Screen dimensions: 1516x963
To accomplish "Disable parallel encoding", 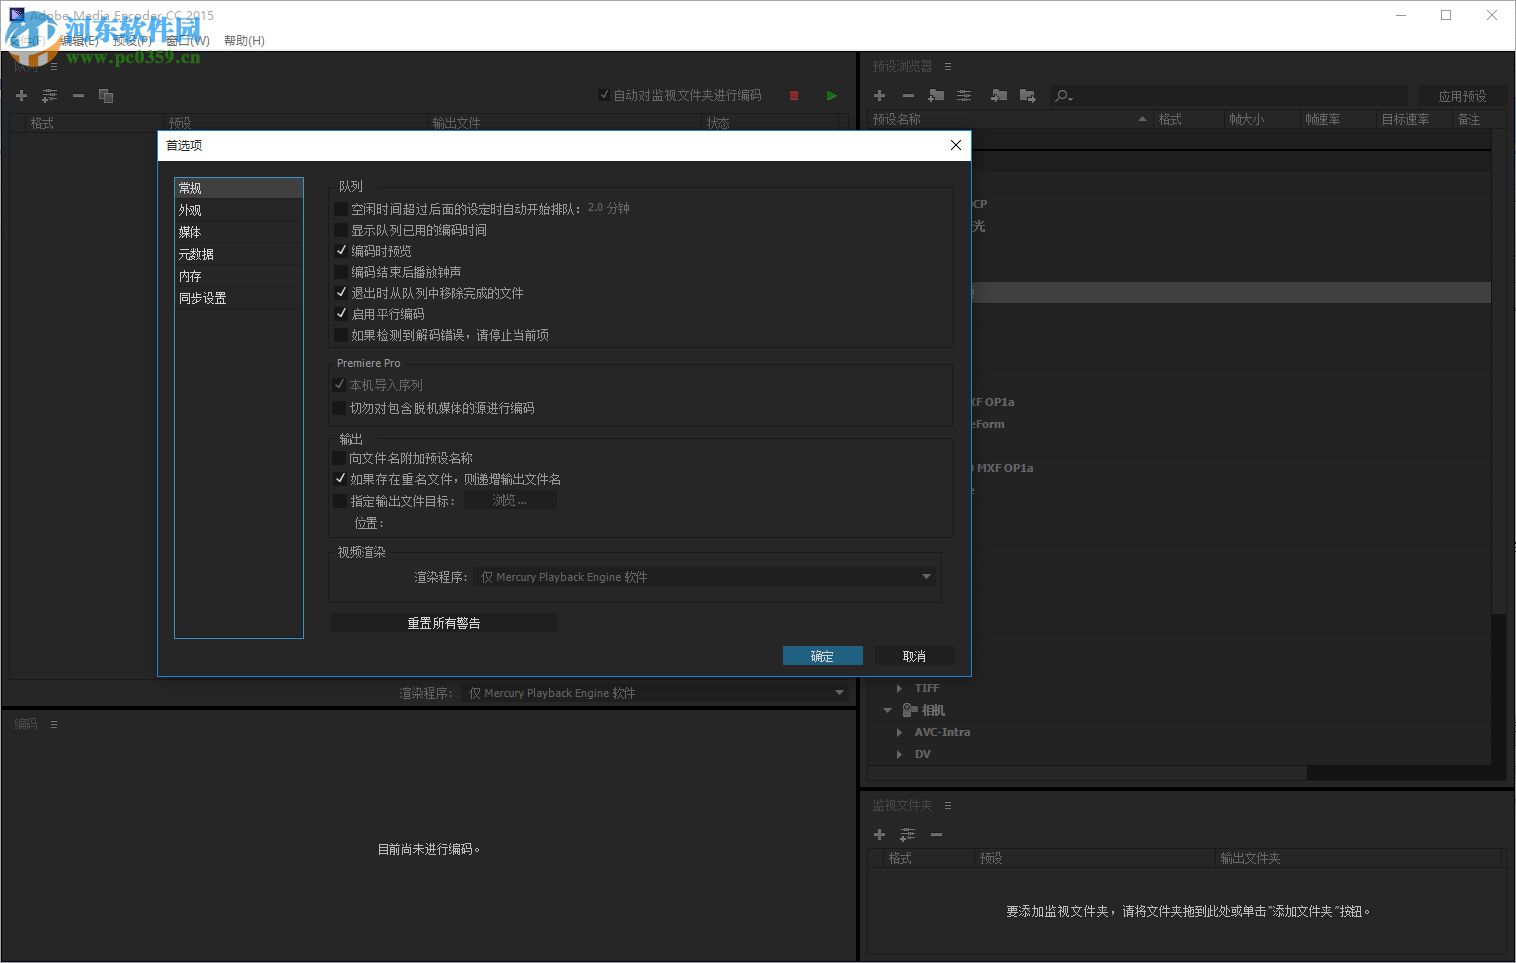I will pyautogui.click(x=341, y=313).
